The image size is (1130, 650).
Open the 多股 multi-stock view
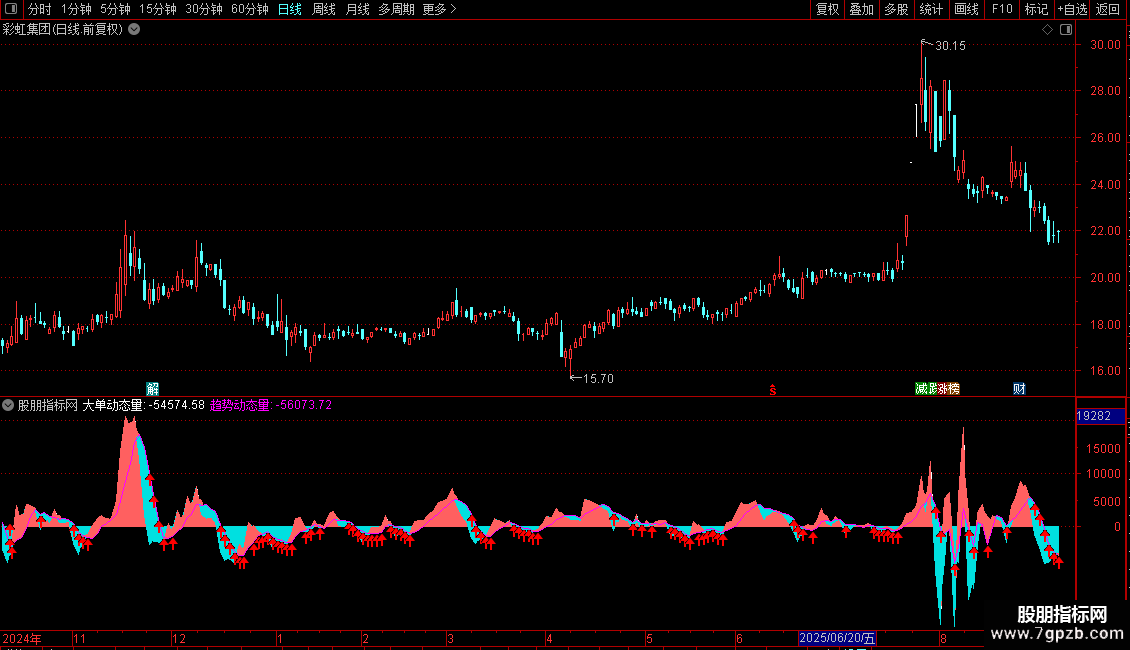click(x=896, y=9)
